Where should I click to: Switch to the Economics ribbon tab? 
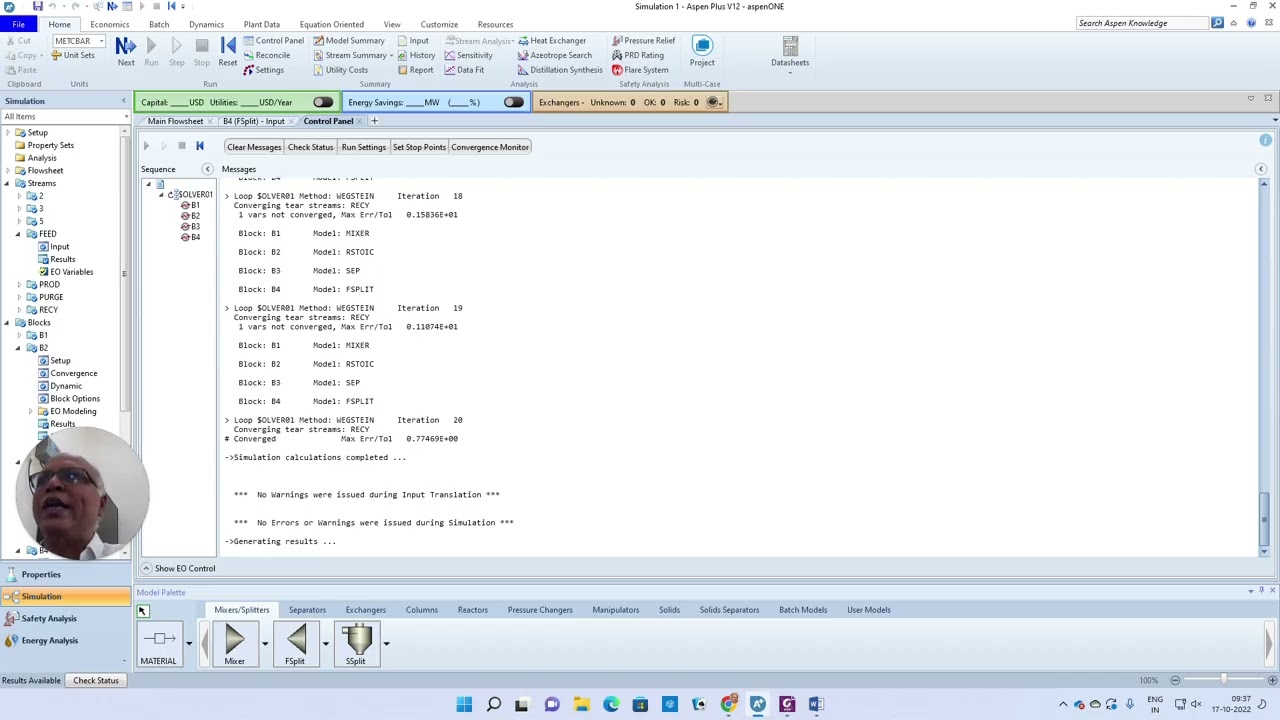tap(109, 24)
